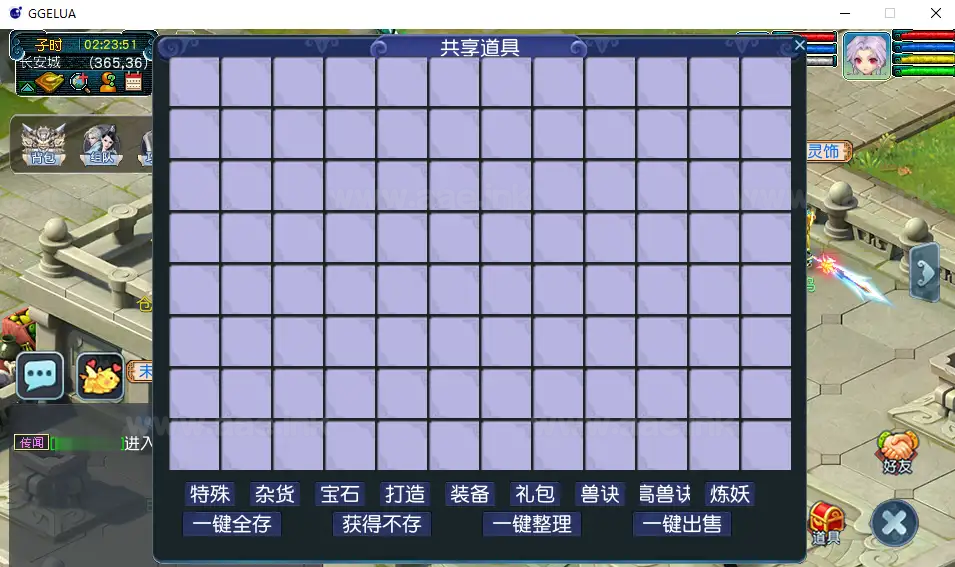Switch to the 兽诀 category tab

600,494
